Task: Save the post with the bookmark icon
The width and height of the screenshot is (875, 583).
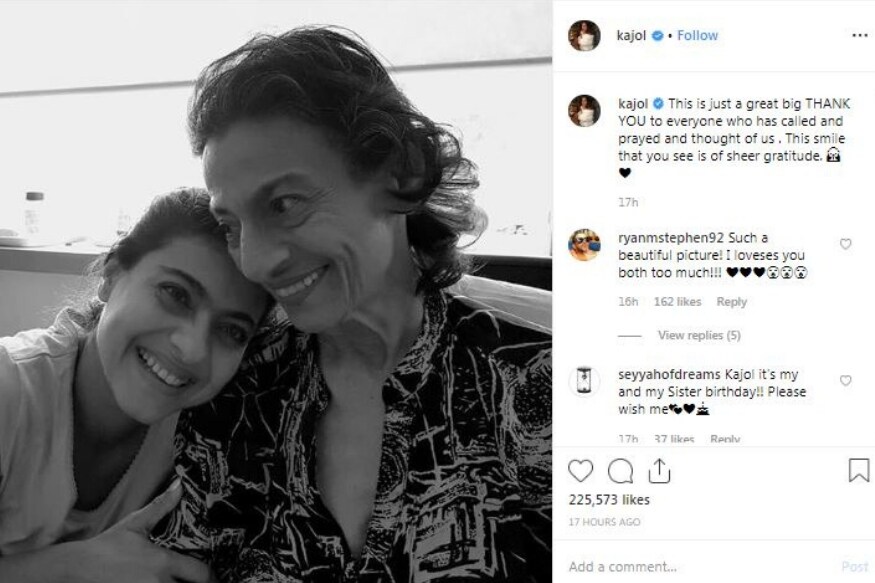Action: [x=858, y=471]
